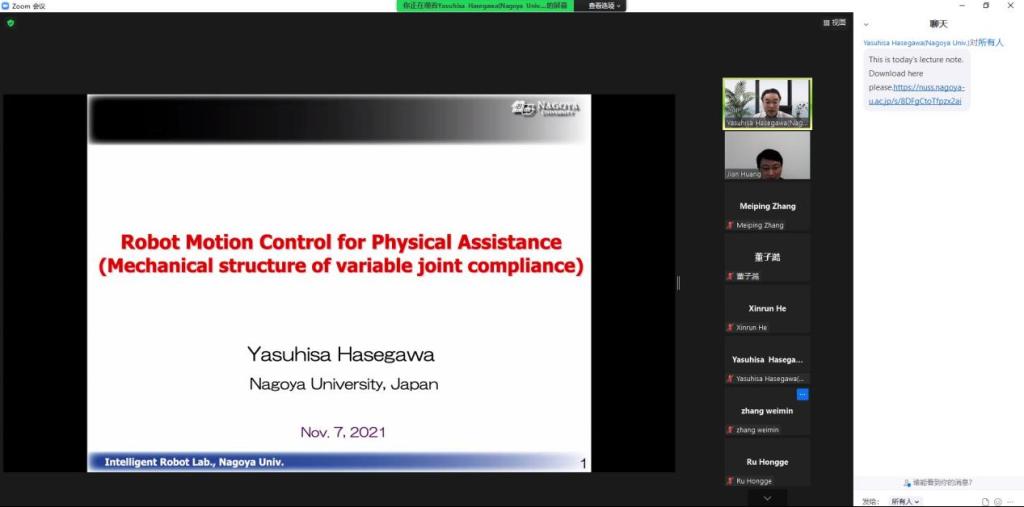Click muted mic icon for Ru Hongge
Image resolution: width=1024 pixels, height=507 pixels.
730,481
